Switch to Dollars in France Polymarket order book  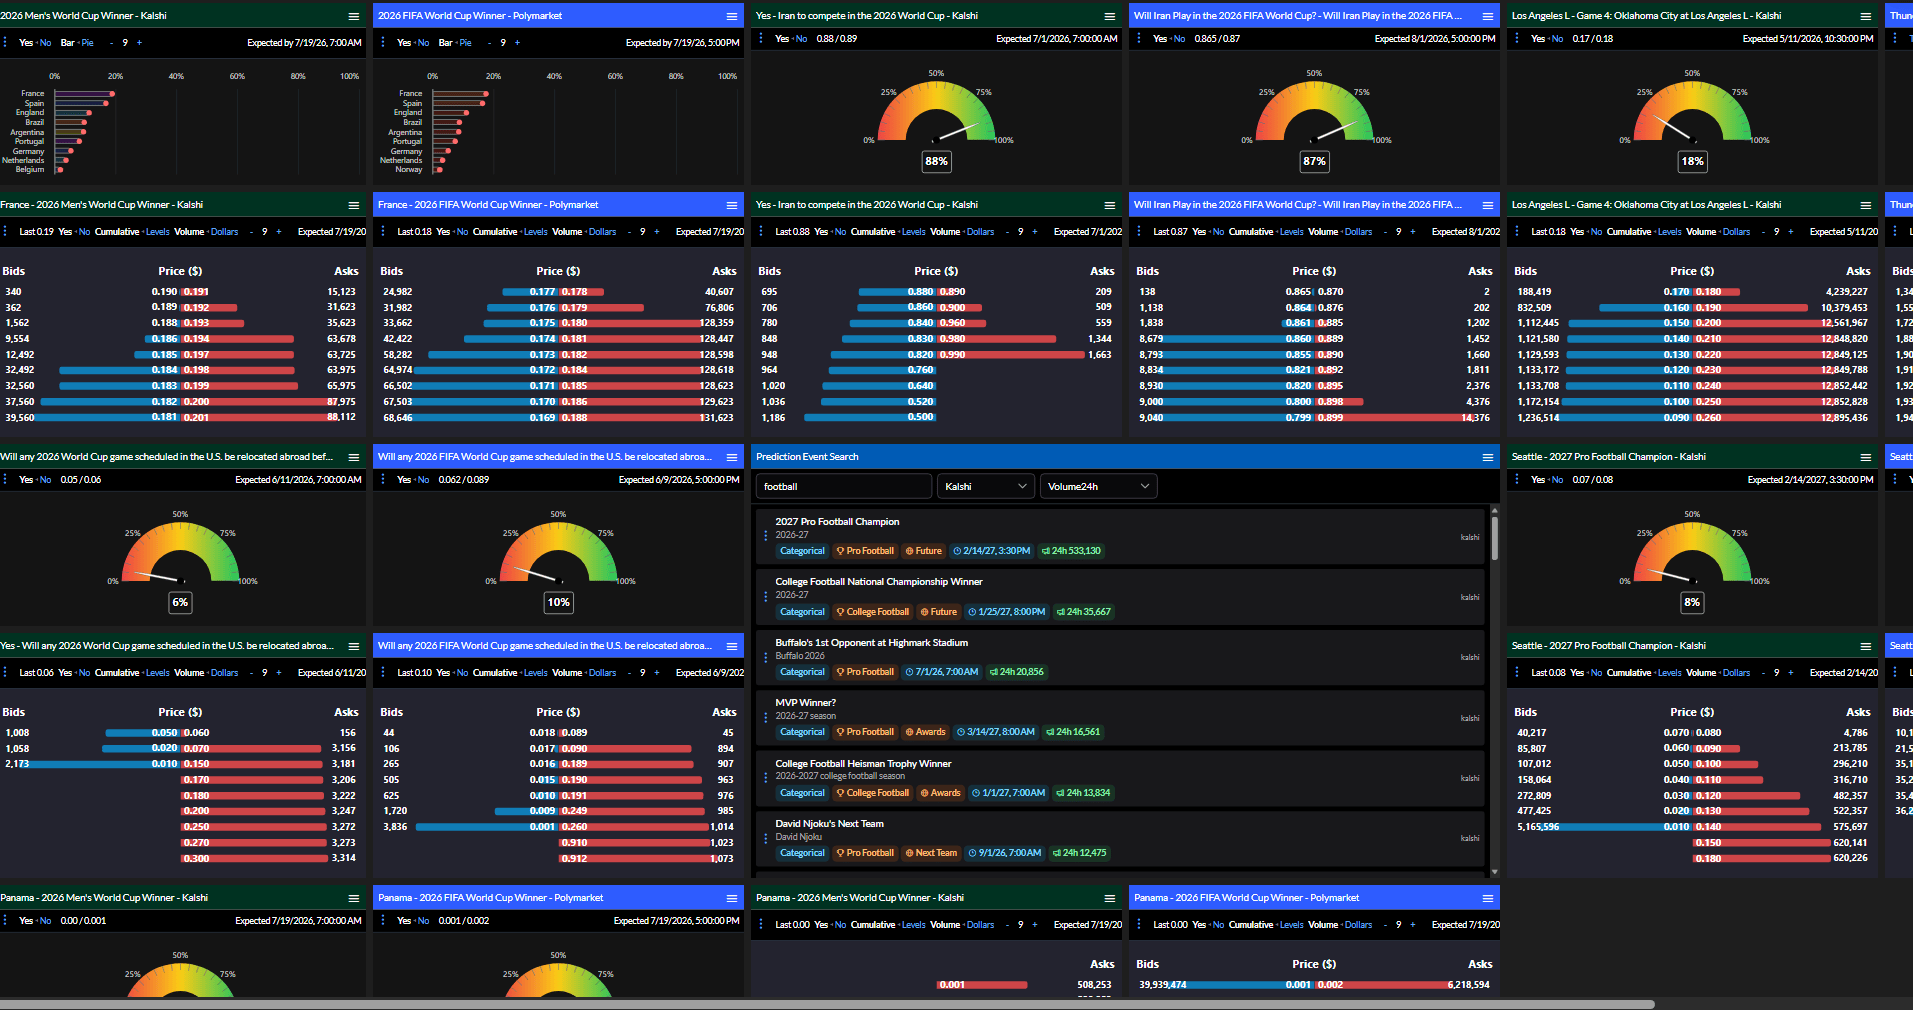(x=603, y=232)
